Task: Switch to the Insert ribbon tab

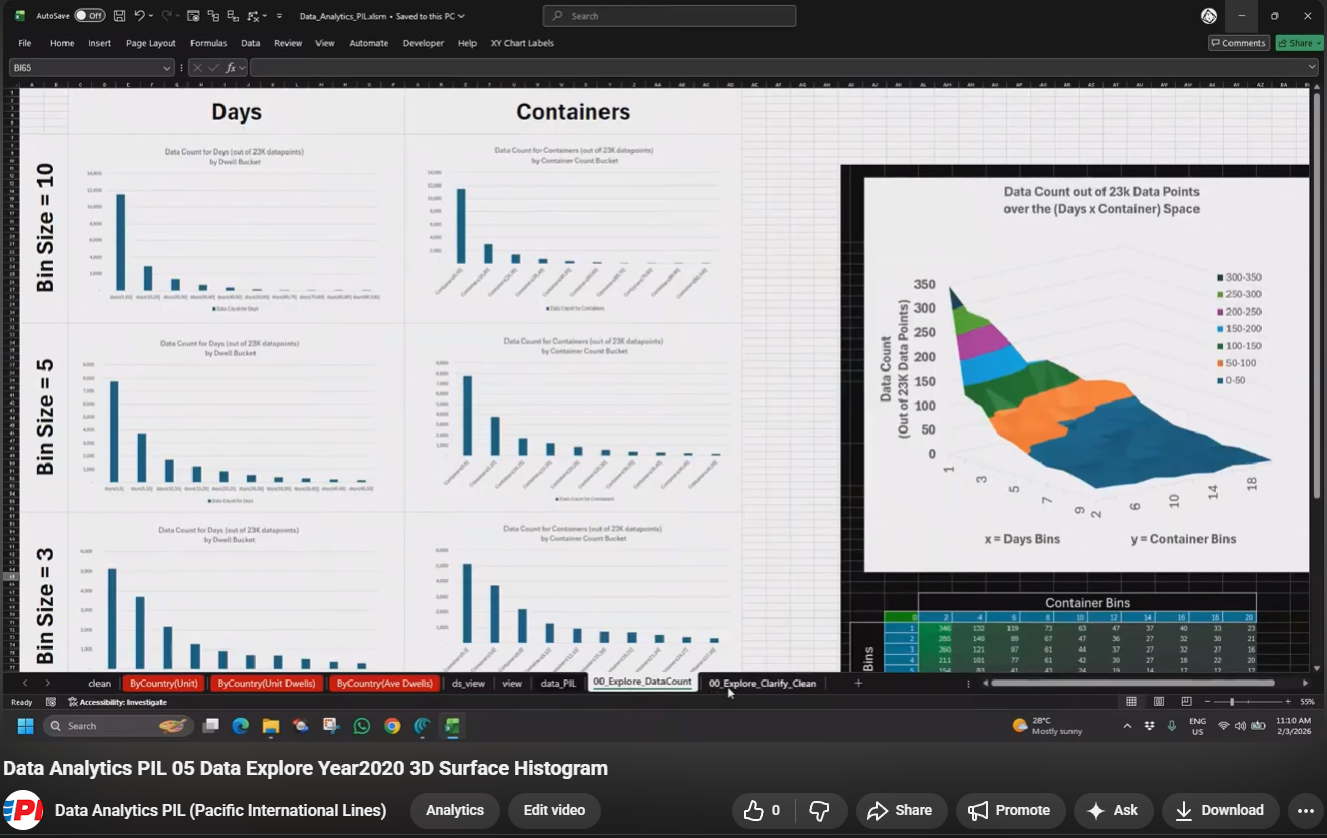Action: pyautogui.click(x=99, y=43)
